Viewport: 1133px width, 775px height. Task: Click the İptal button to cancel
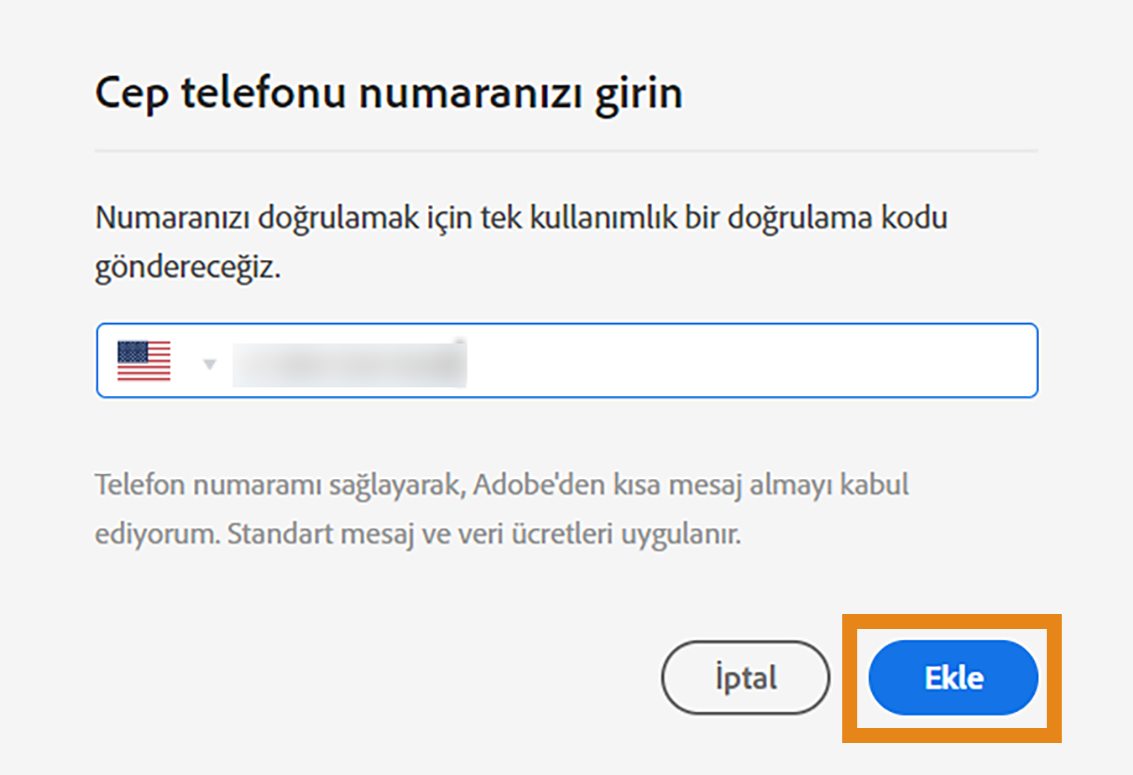tap(745, 677)
